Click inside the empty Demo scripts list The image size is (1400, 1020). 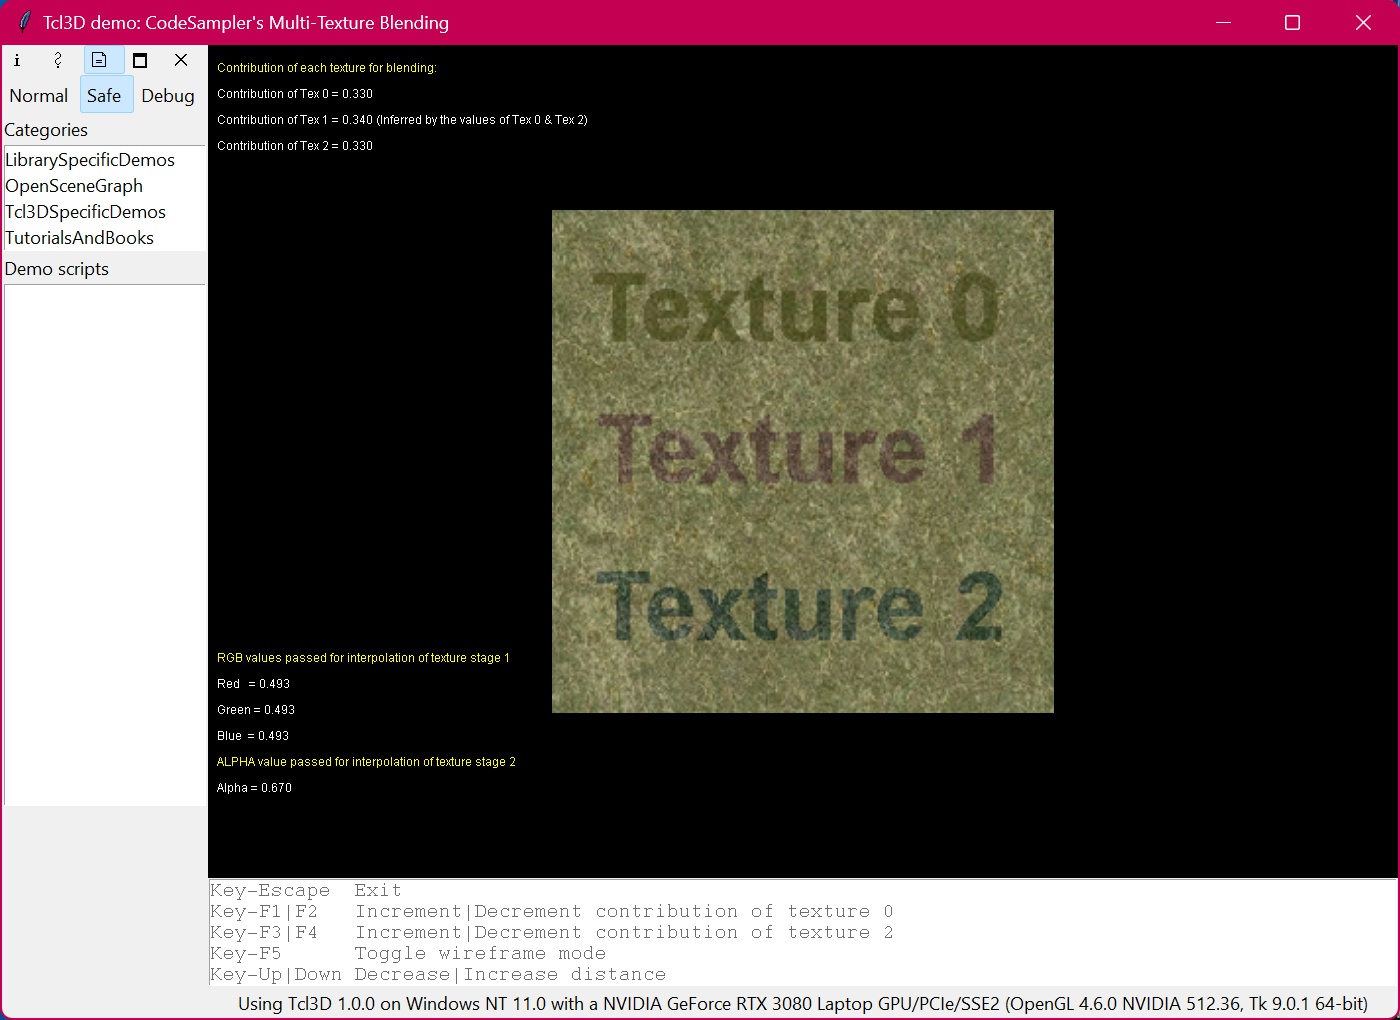point(105,545)
